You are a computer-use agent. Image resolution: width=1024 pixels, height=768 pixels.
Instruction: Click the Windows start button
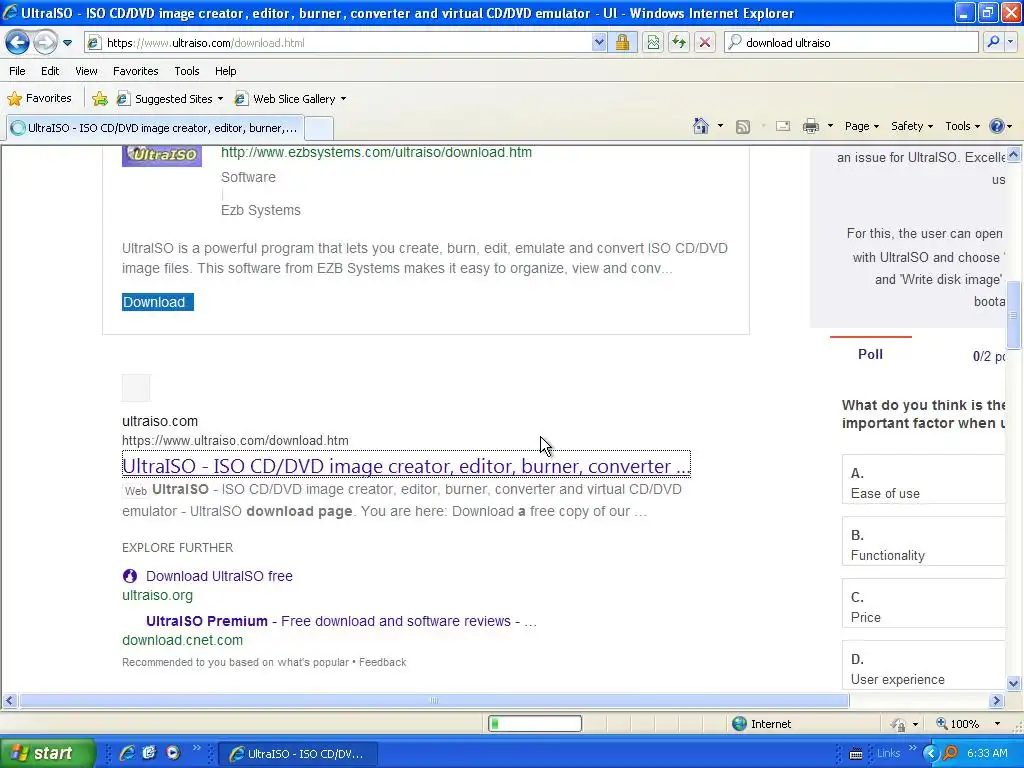pyautogui.click(x=46, y=753)
